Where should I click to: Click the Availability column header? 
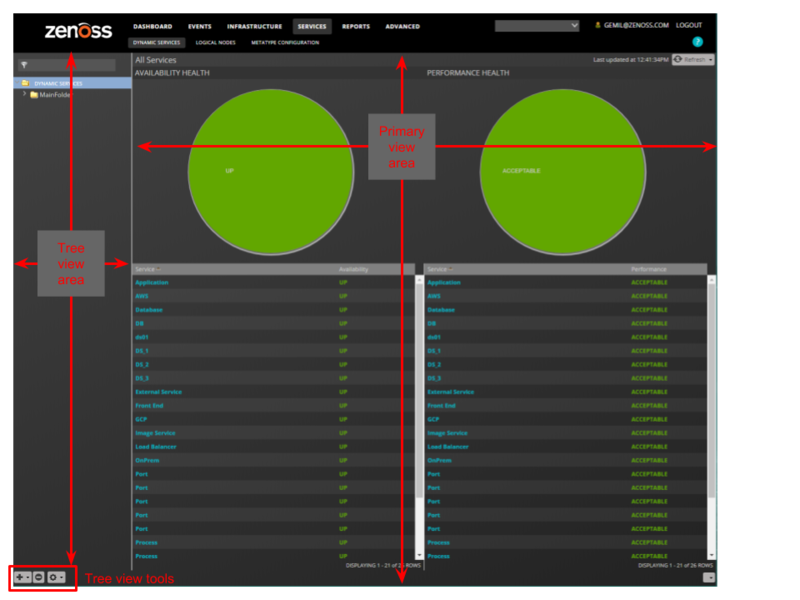pyautogui.click(x=353, y=269)
